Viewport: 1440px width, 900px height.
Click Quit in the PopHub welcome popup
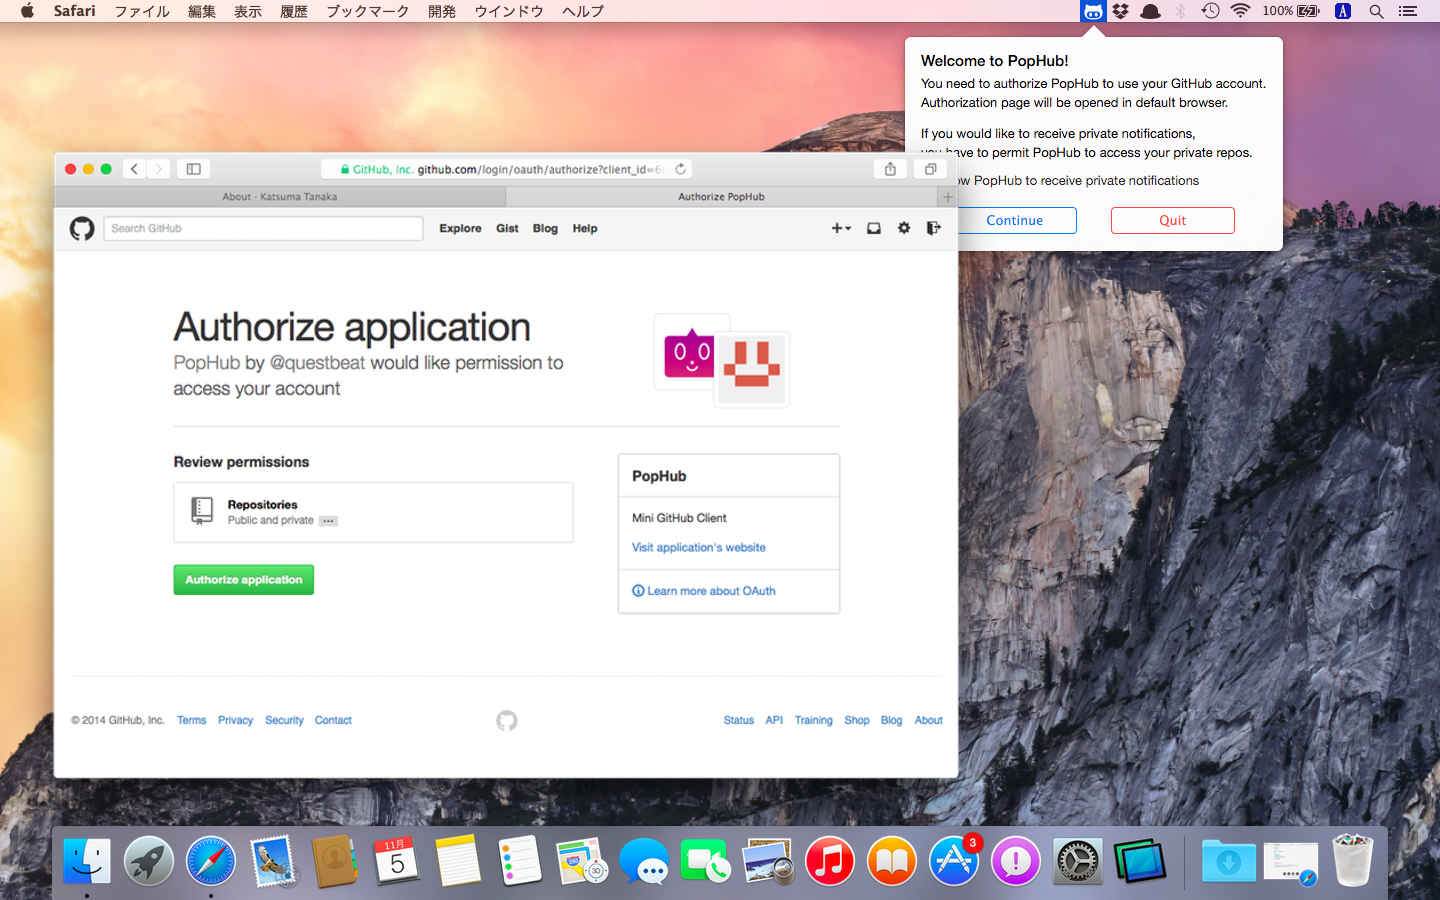[x=1173, y=220]
